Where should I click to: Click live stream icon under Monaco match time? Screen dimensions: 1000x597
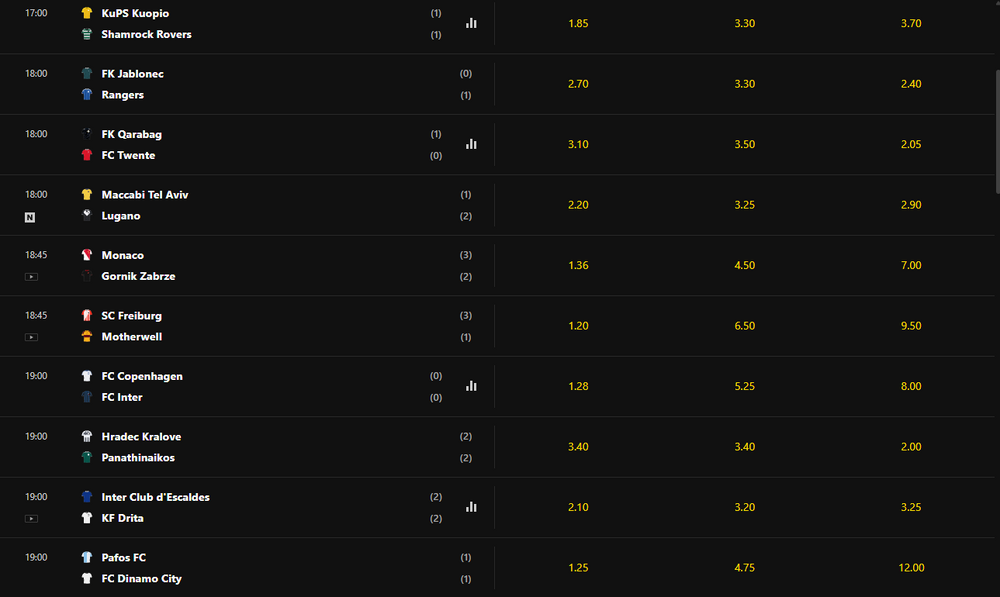point(31,277)
